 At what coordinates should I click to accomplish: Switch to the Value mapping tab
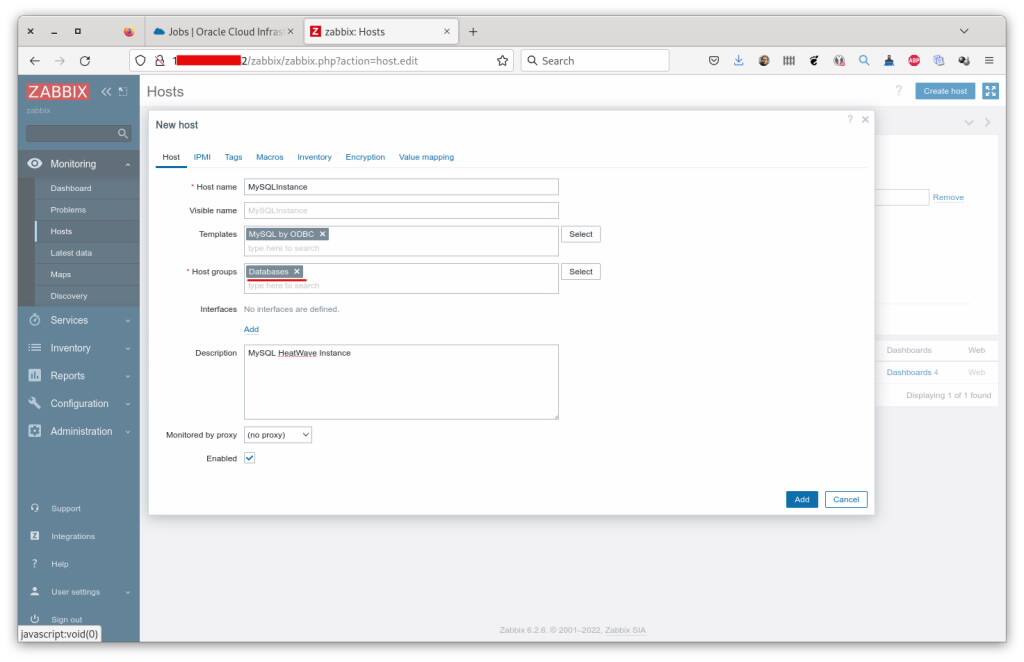click(x=426, y=157)
